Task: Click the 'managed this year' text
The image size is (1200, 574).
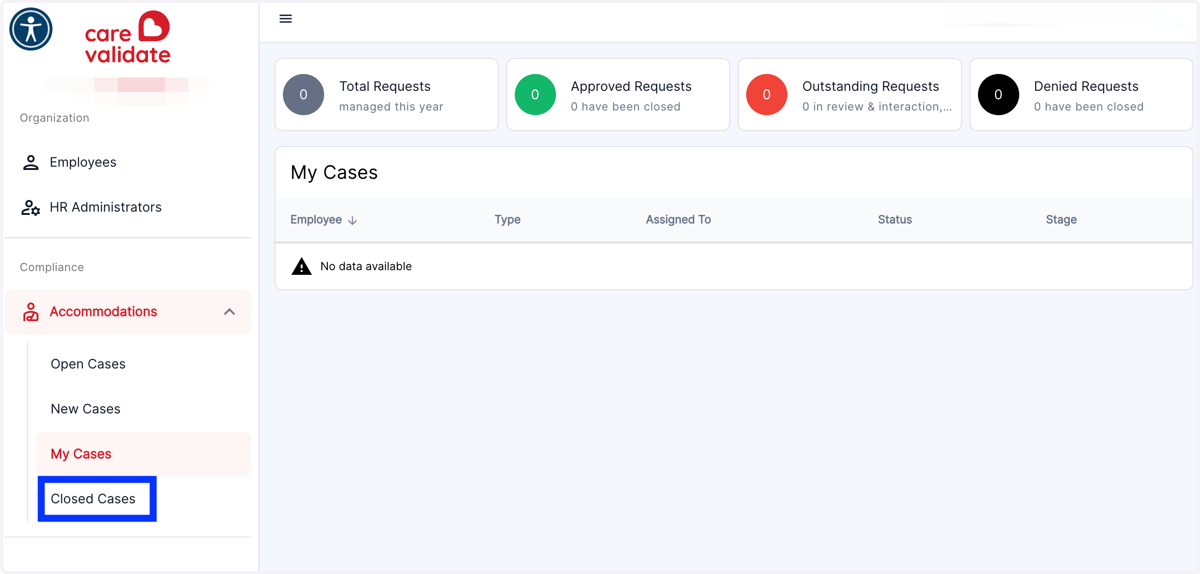Action: pos(391,107)
